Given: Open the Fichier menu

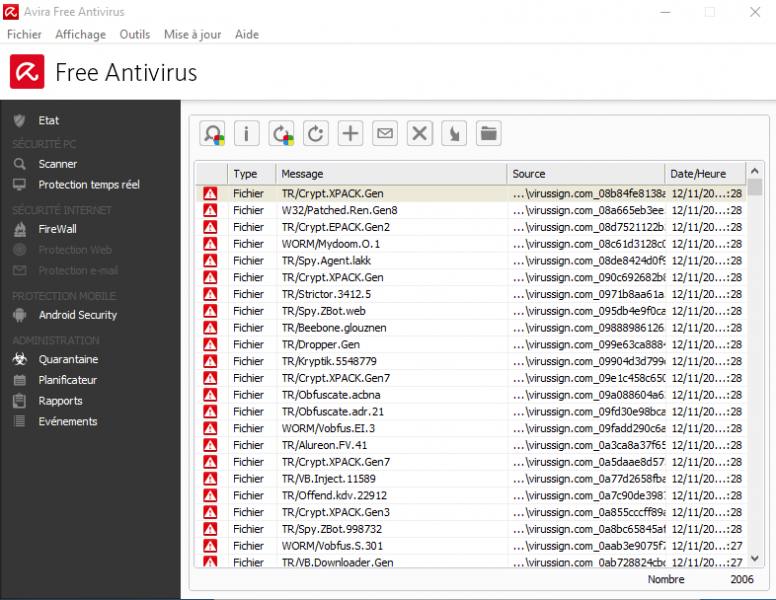Looking at the screenshot, I should [x=24, y=34].
